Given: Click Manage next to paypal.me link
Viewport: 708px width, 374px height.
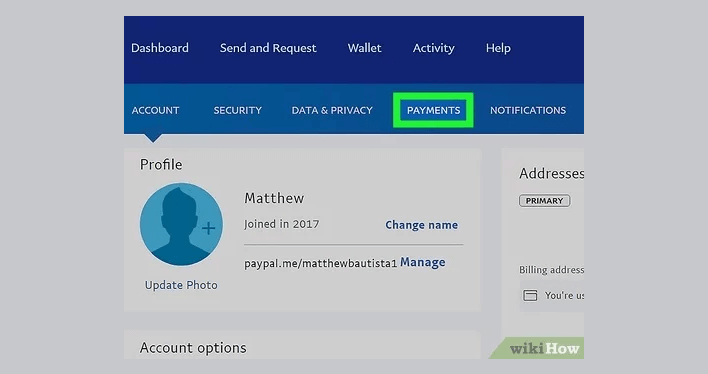Looking at the screenshot, I should point(423,262).
